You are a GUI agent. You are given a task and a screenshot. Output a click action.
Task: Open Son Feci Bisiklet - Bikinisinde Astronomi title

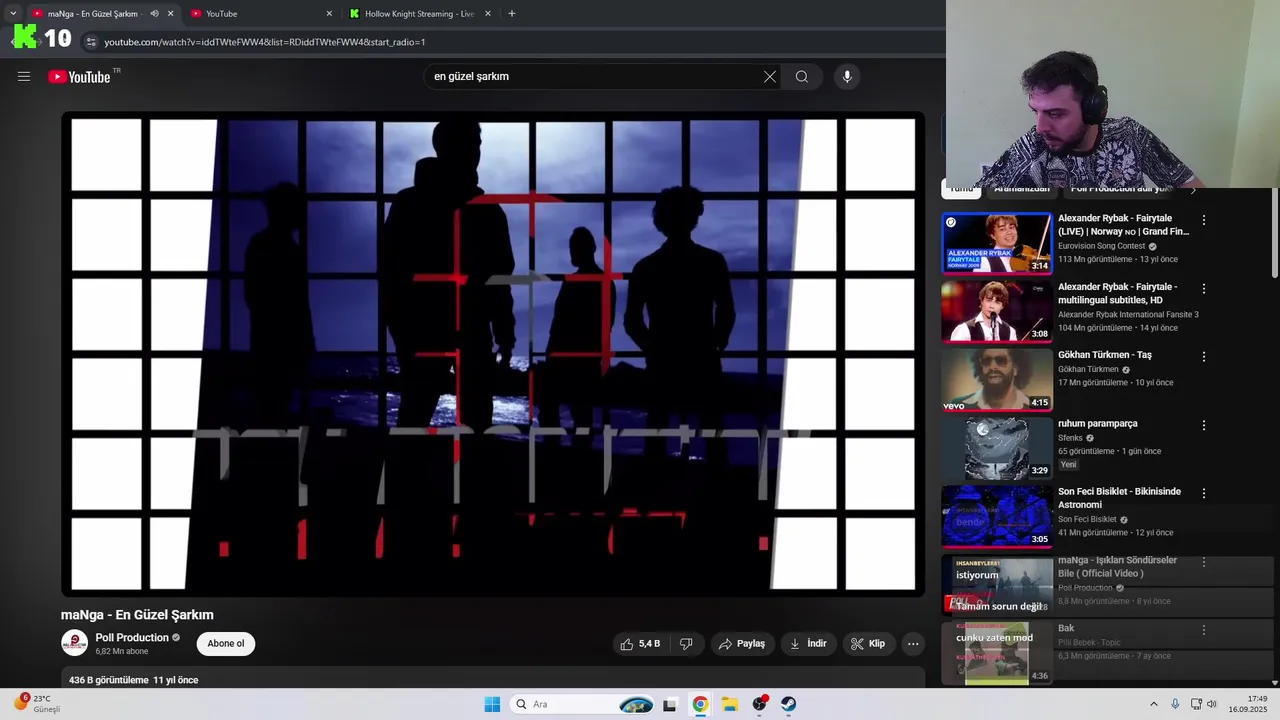point(1120,498)
